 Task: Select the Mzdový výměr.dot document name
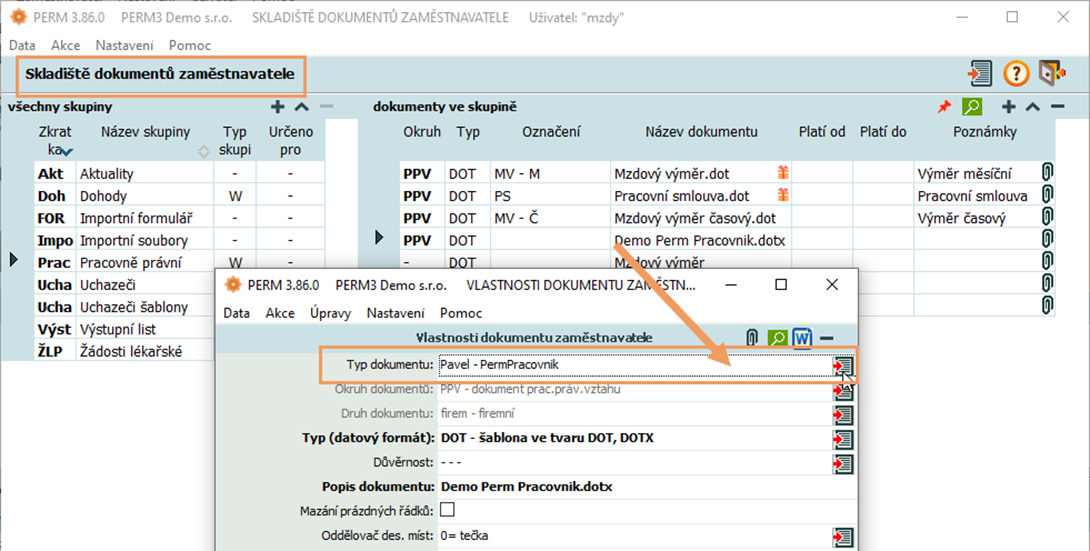672,174
